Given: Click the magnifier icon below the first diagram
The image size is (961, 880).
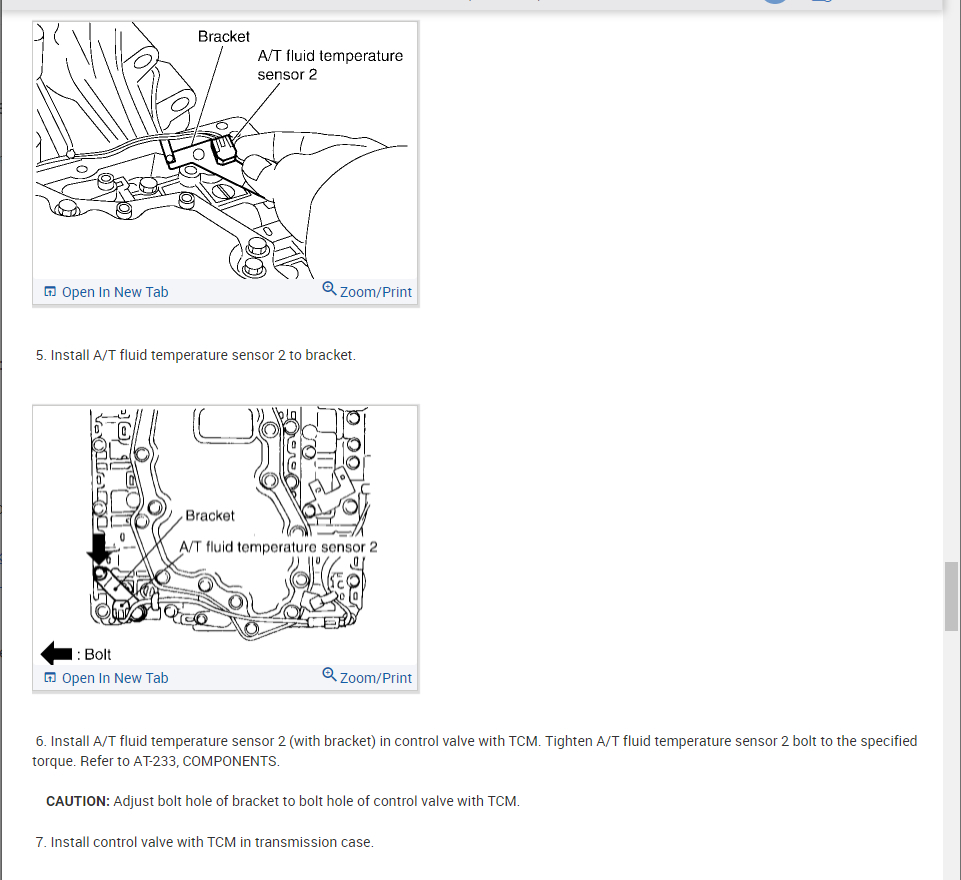Looking at the screenshot, I should tap(329, 288).
